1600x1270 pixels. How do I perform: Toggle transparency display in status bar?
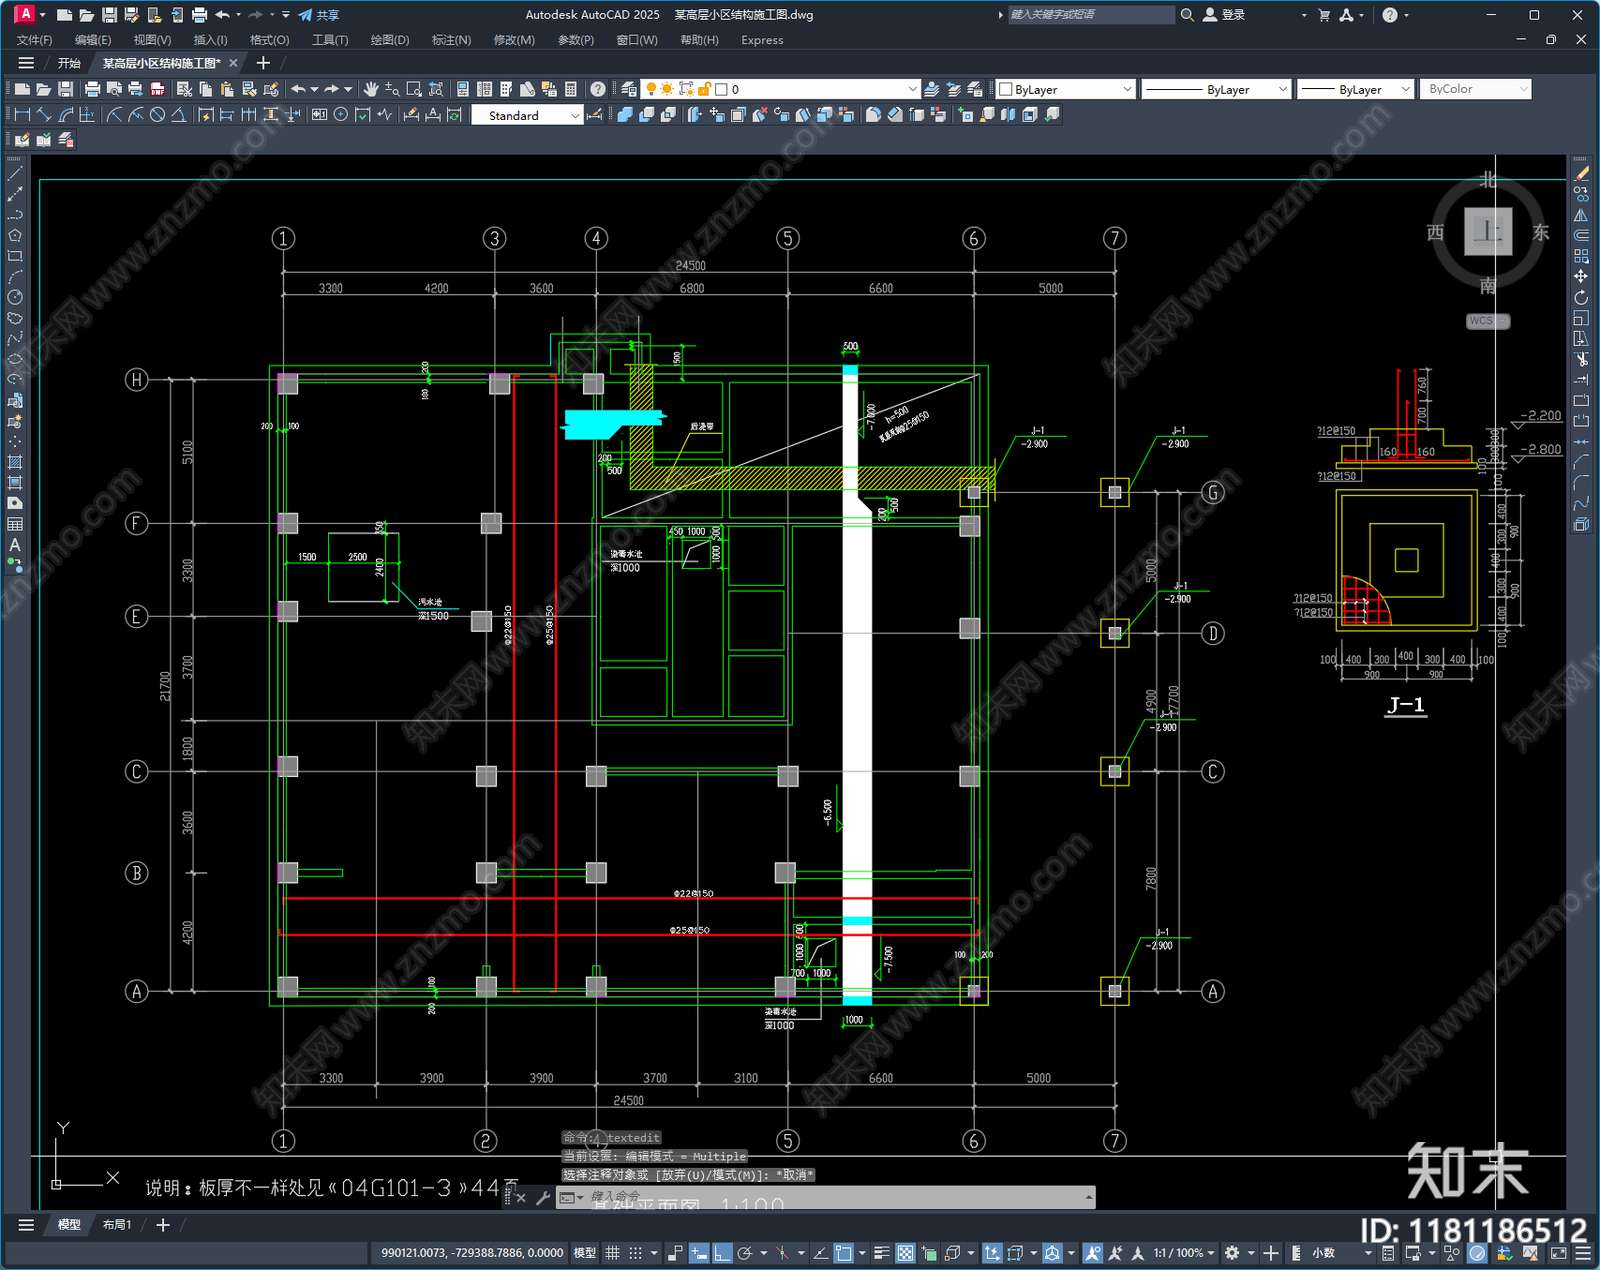[x=905, y=1253]
